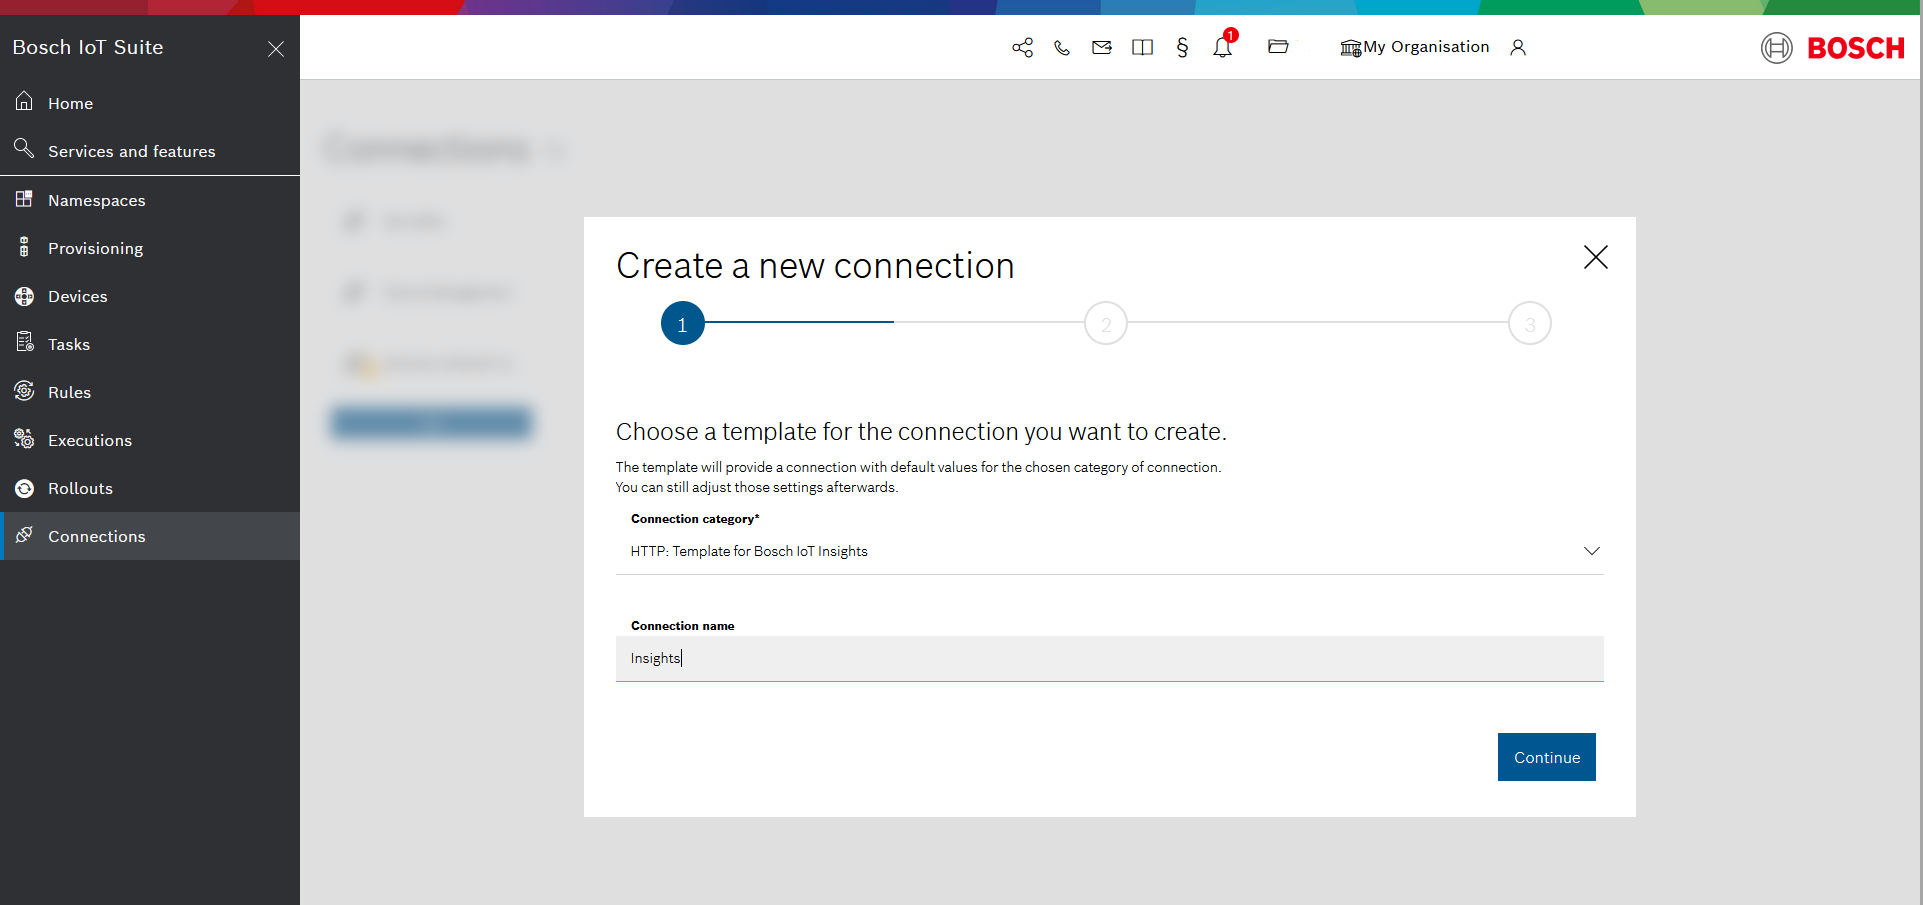Open Provisioning menu entry

pyautogui.click(x=150, y=248)
